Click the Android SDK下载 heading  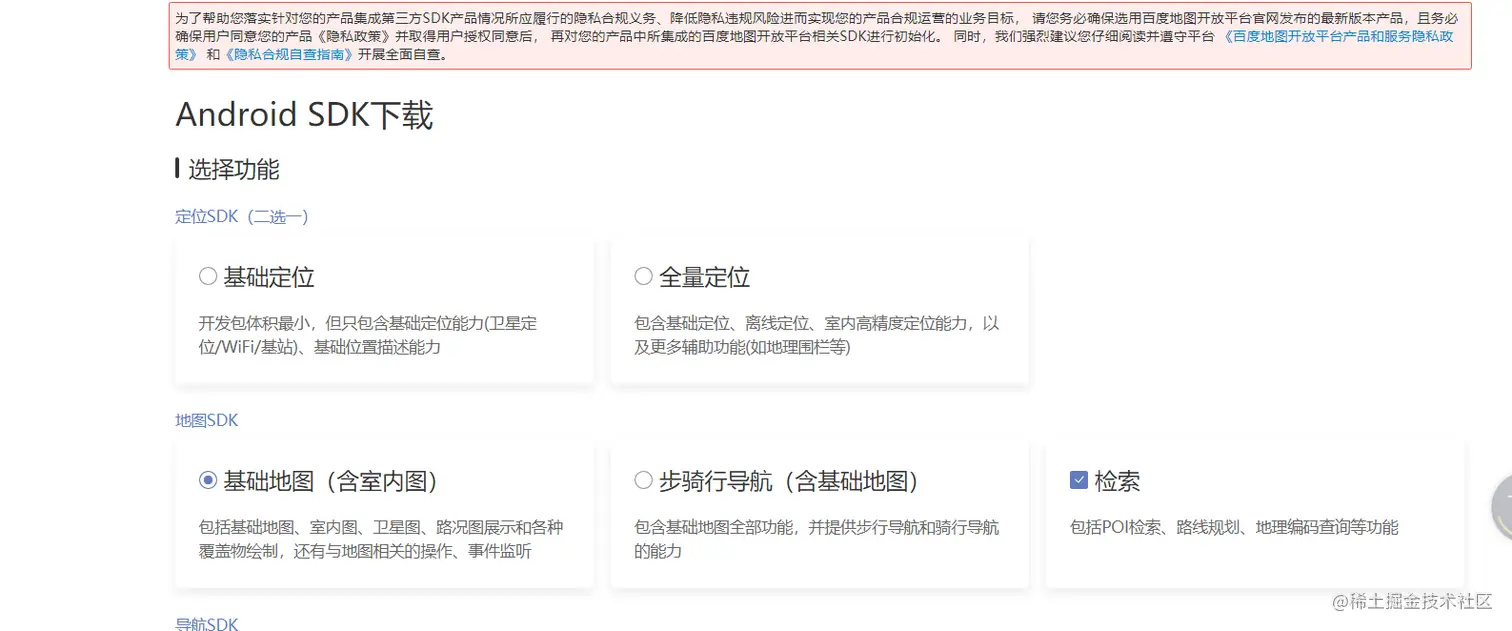click(x=304, y=115)
